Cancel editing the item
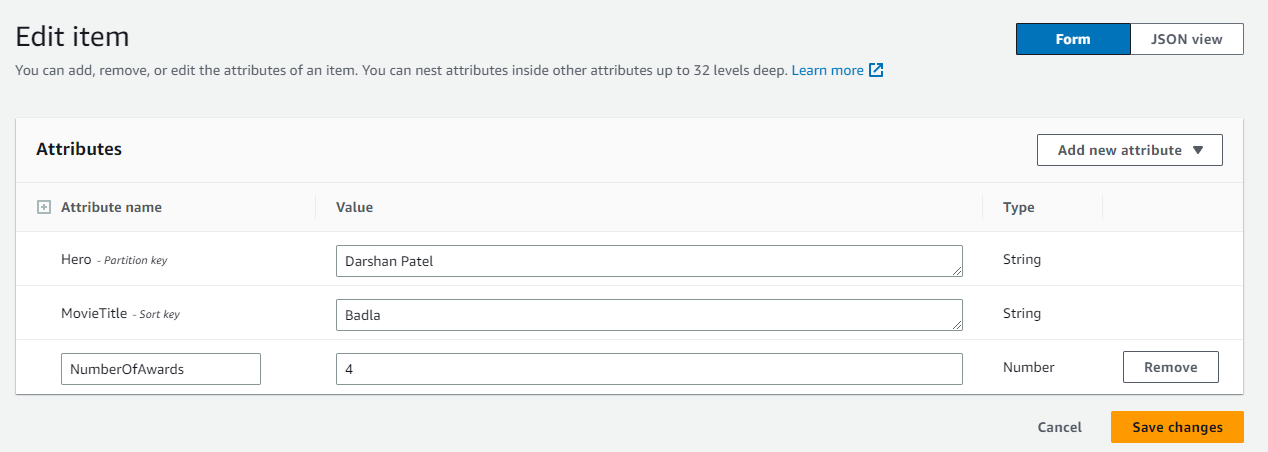 pyautogui.click(x=1059, y=427)
